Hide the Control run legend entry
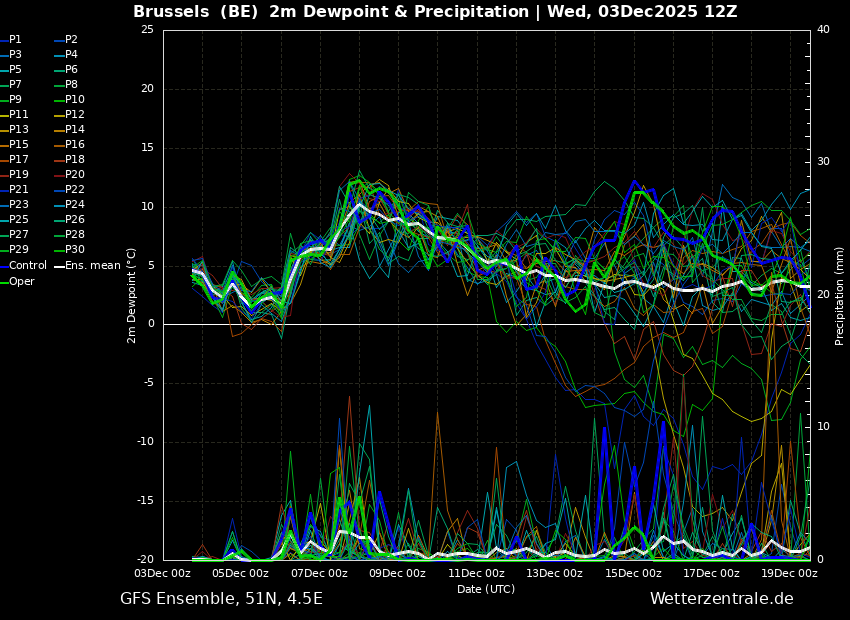Viewport: 850px width, 620px height. click(27, 266)
